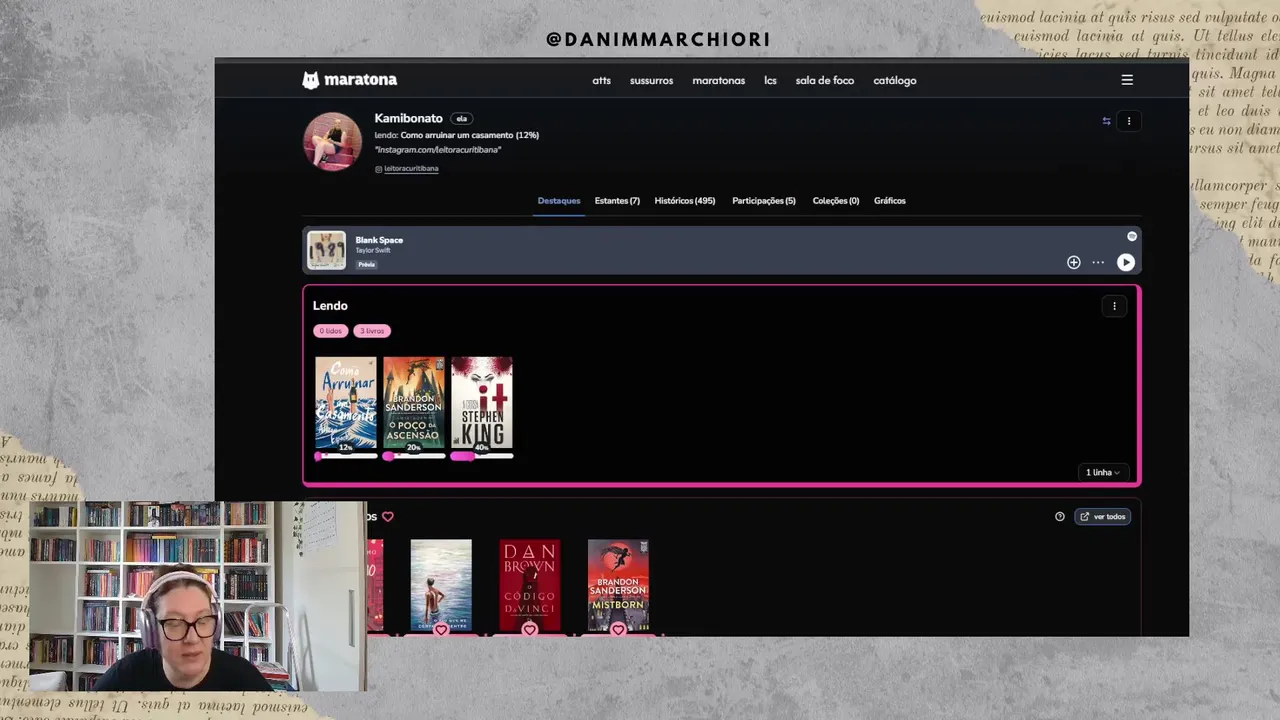
Task: Go to sala de foco
Action: (825, 81)
